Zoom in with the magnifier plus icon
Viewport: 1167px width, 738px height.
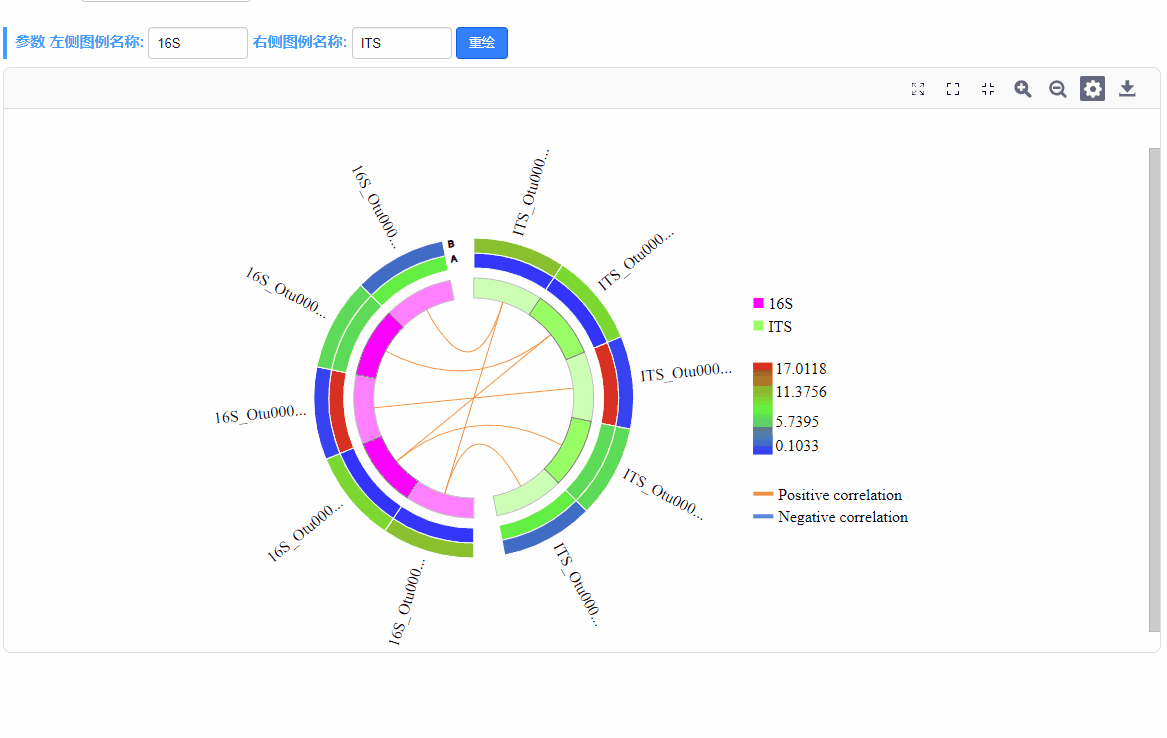point(1023,89)
